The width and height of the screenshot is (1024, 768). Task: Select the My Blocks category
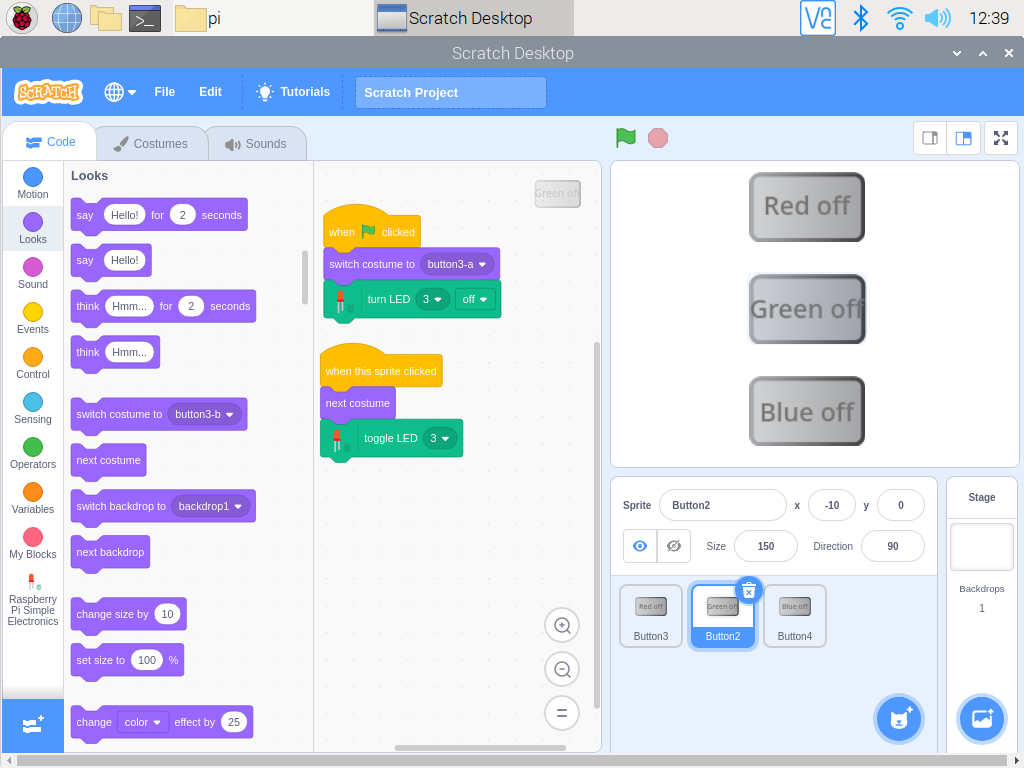coord(33,544)
